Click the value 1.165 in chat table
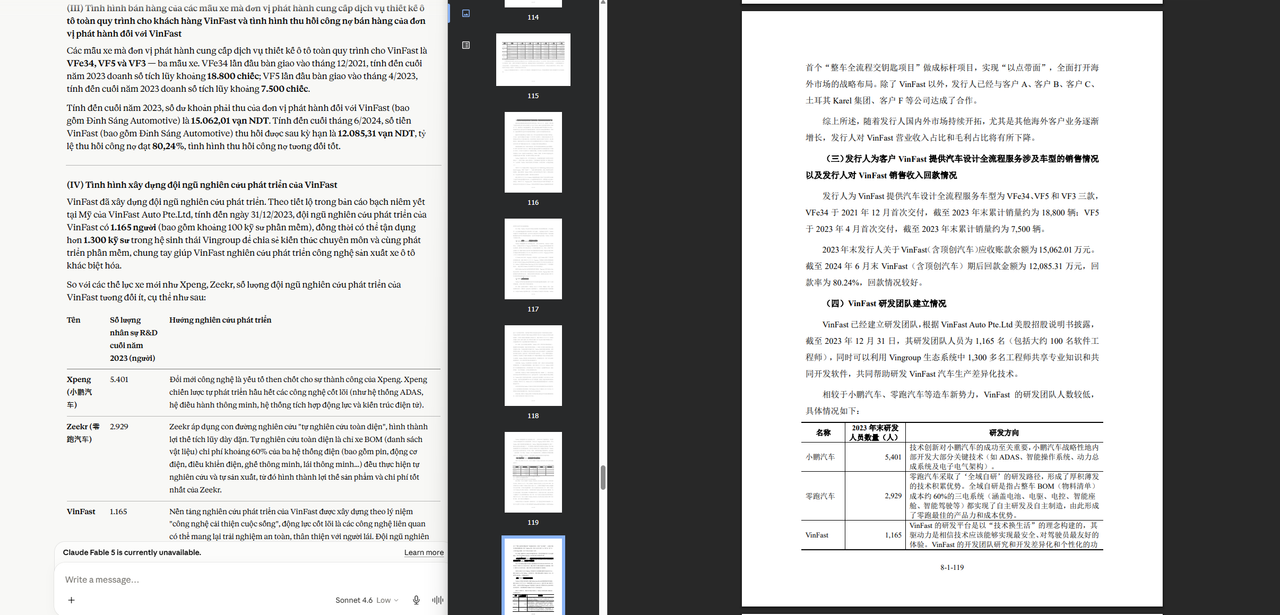This screenshot has height=615, width=1280. tap(119, 511)
